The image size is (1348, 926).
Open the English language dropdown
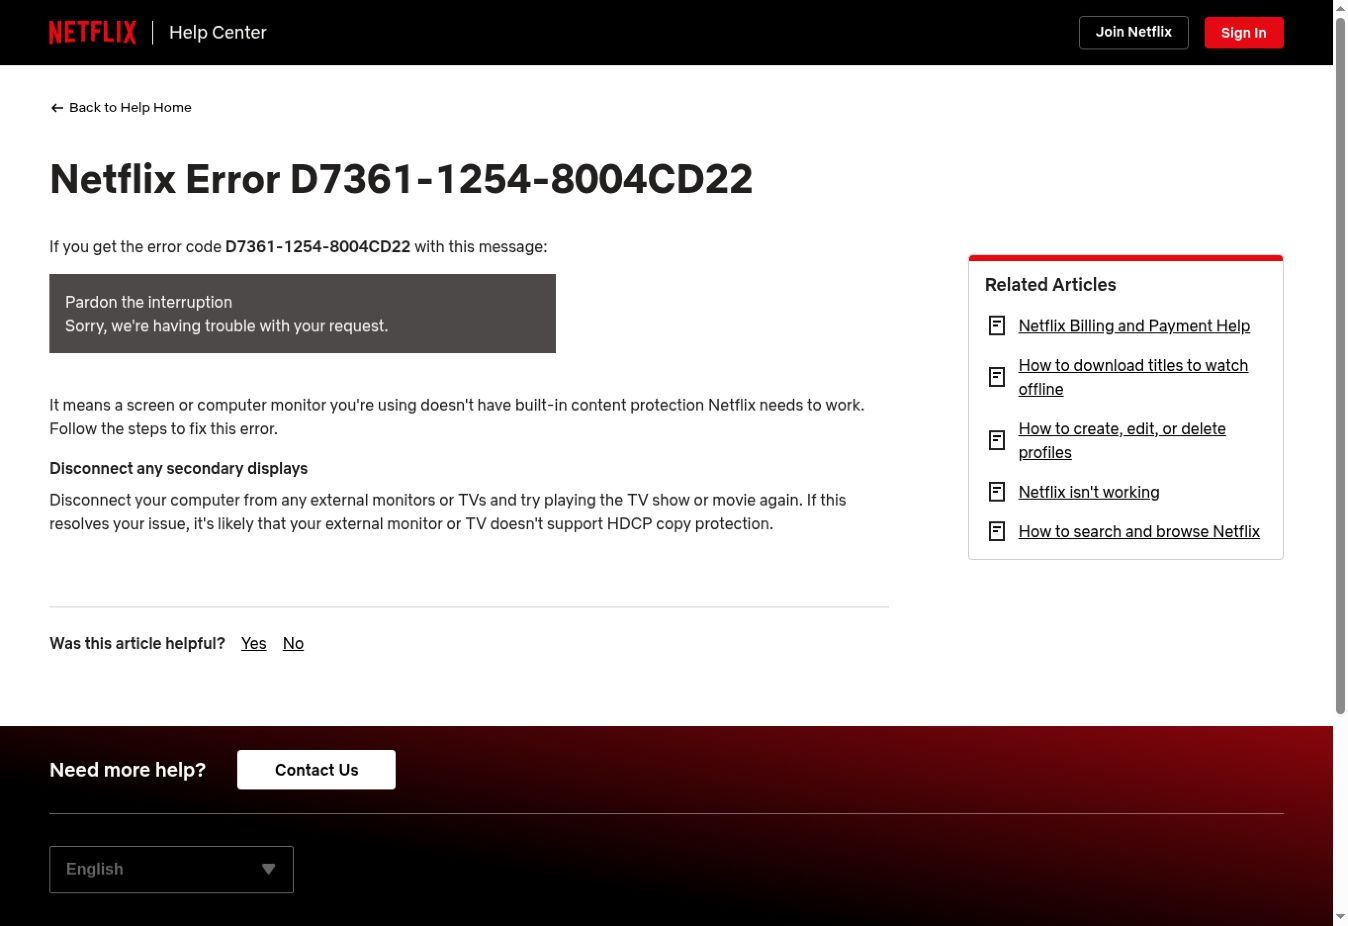point(171,869)
